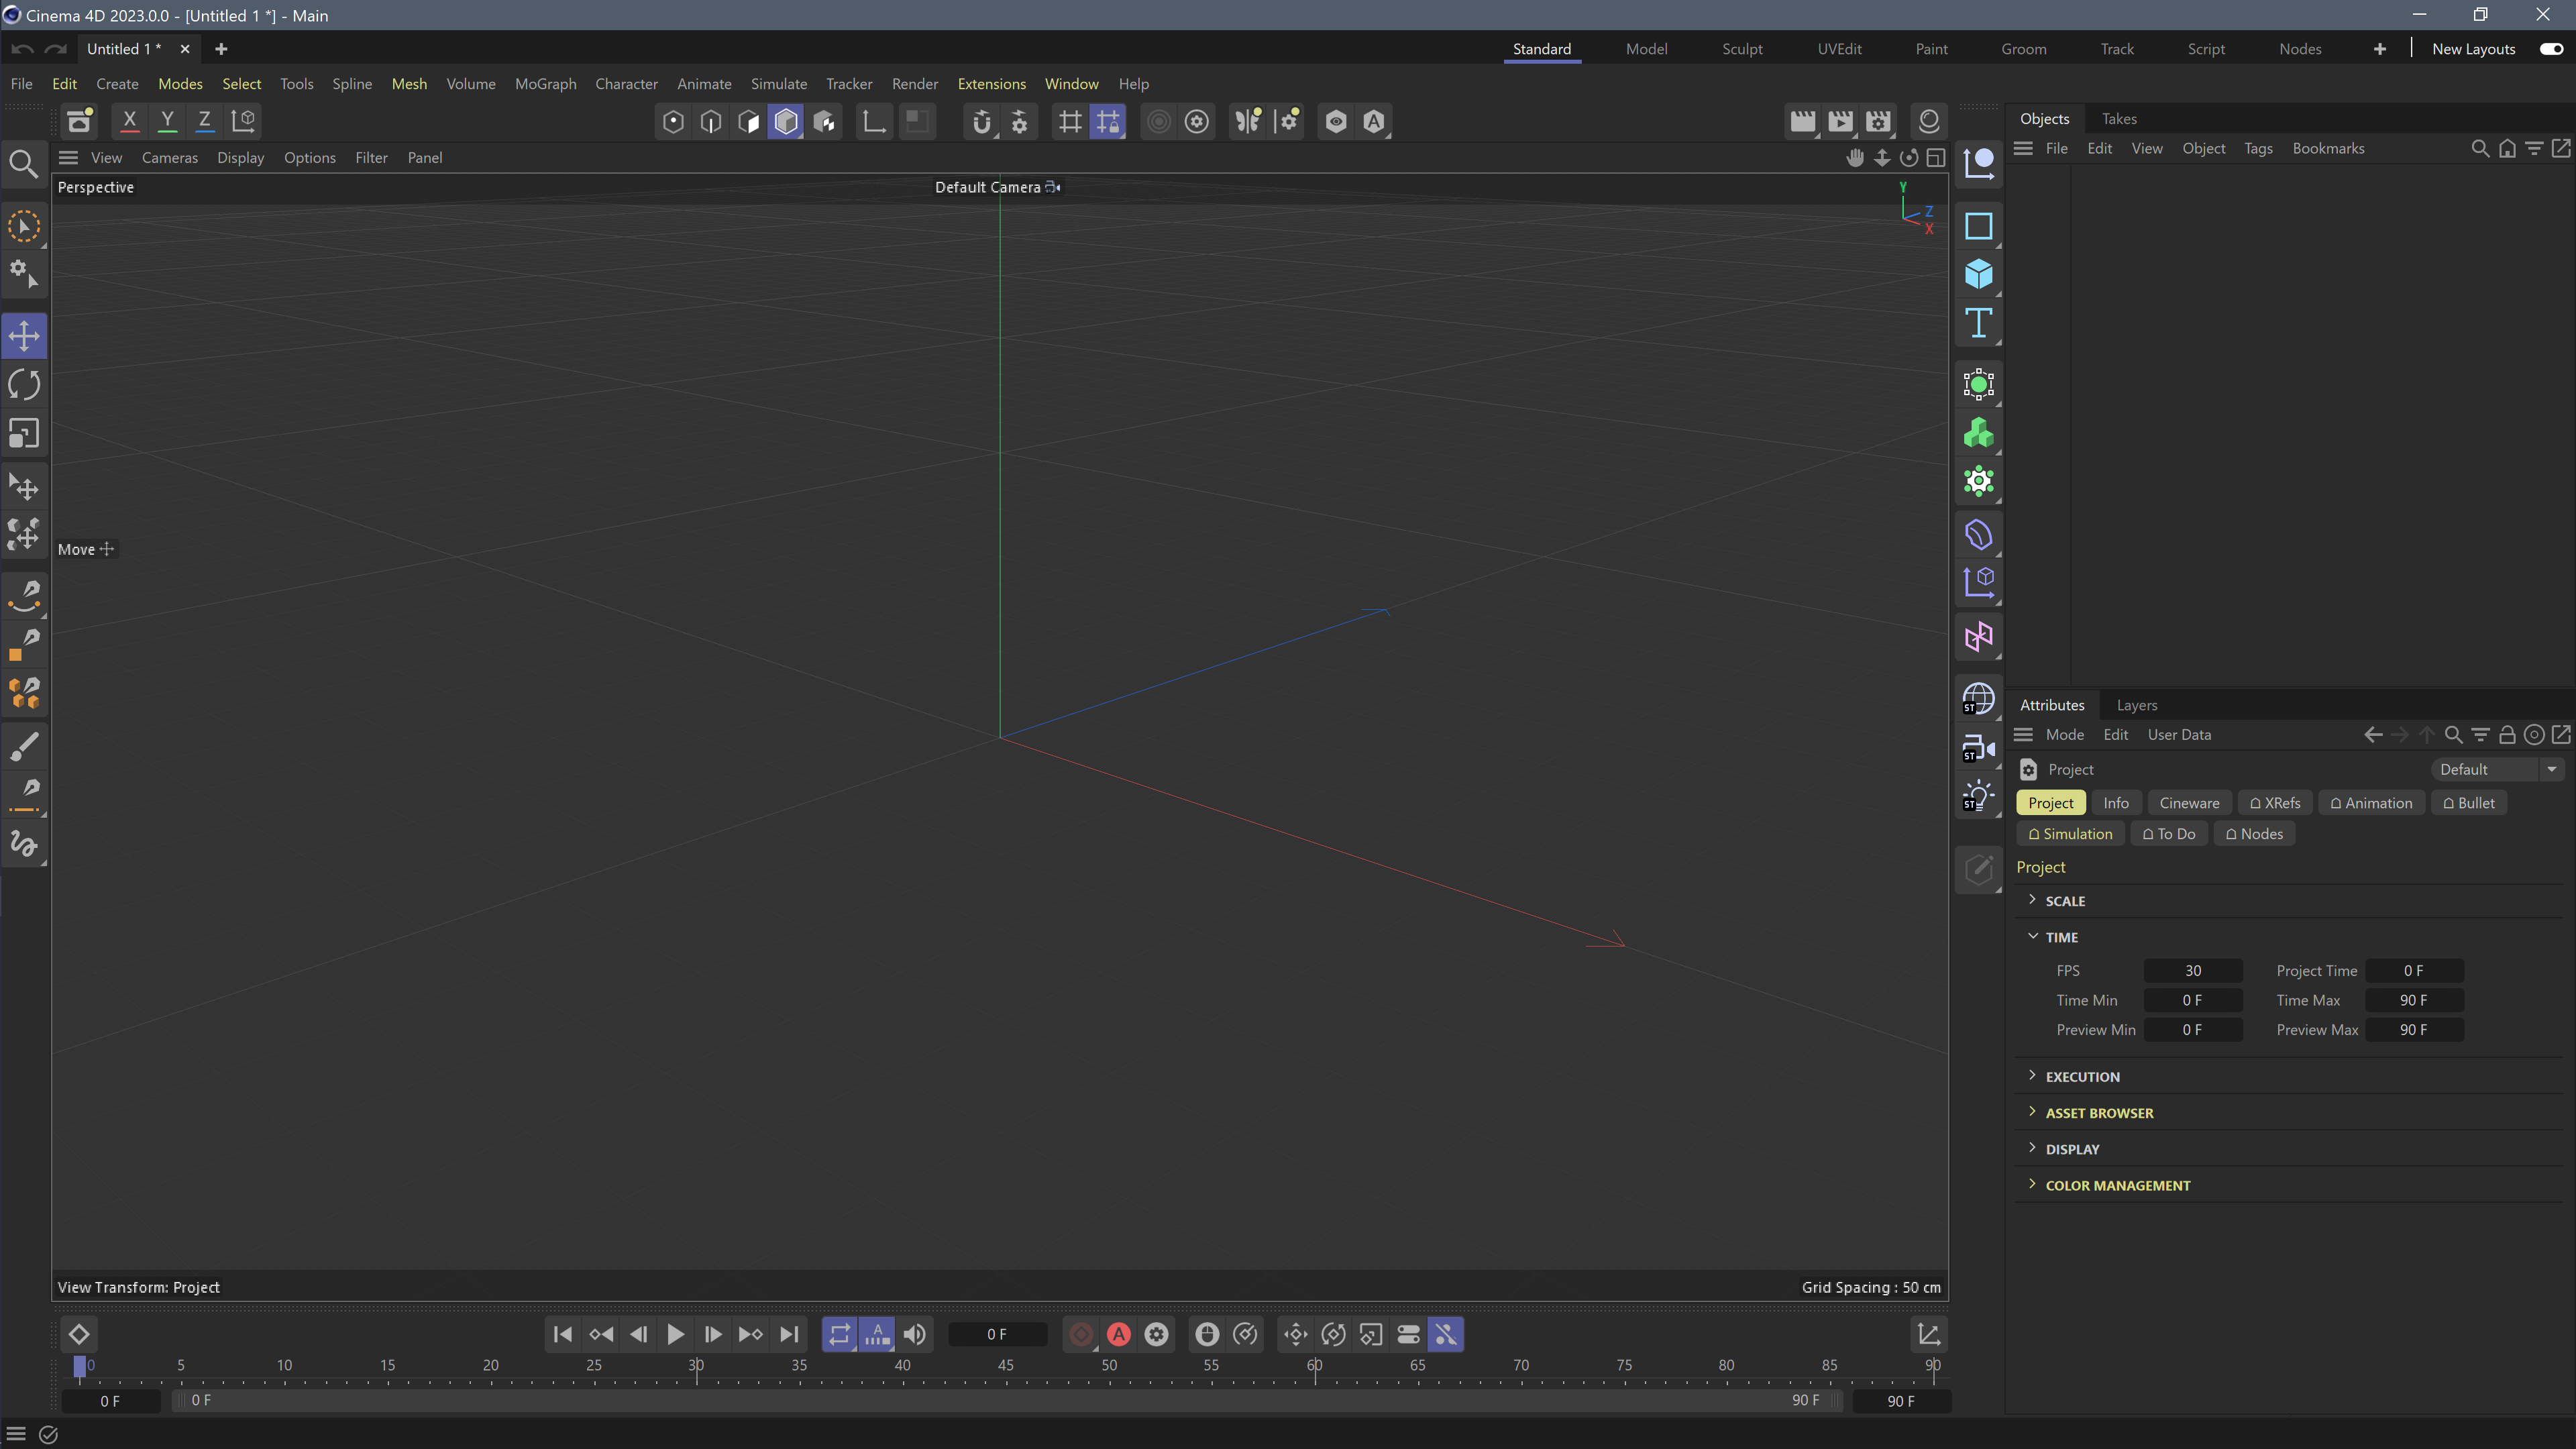The width and height of the screenshot is (2576, 1449).
Task: Open the MoGraph menu
Action: pos(545,84)
